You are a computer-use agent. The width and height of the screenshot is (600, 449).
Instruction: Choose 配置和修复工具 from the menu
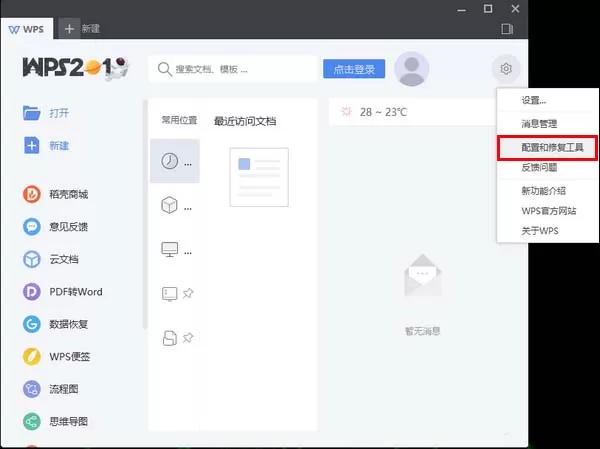(548, 147)
